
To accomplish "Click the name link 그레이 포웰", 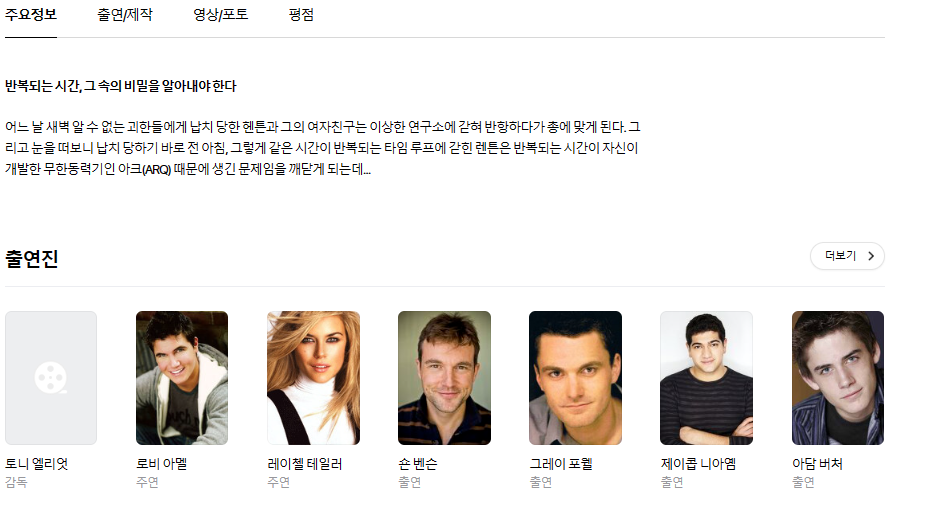I will [x=561, y=464].
